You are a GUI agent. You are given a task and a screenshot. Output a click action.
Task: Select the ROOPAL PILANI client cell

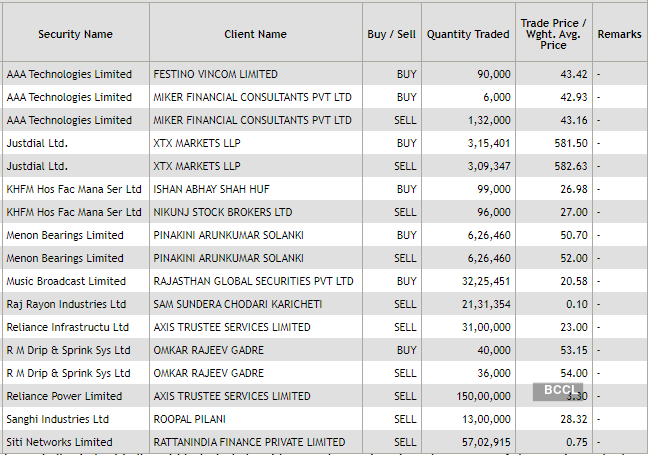pos(190,419)
